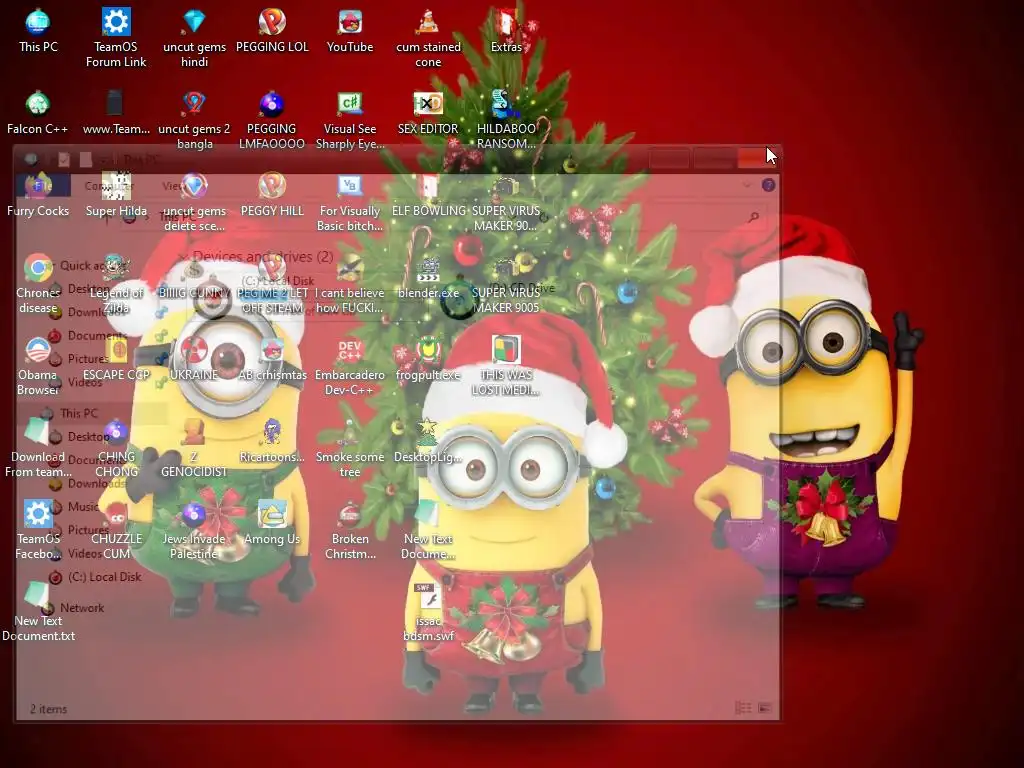Screen dimensions: 1024x768
Task: Open the New Text Document.txt file
Action: (38, 613)
